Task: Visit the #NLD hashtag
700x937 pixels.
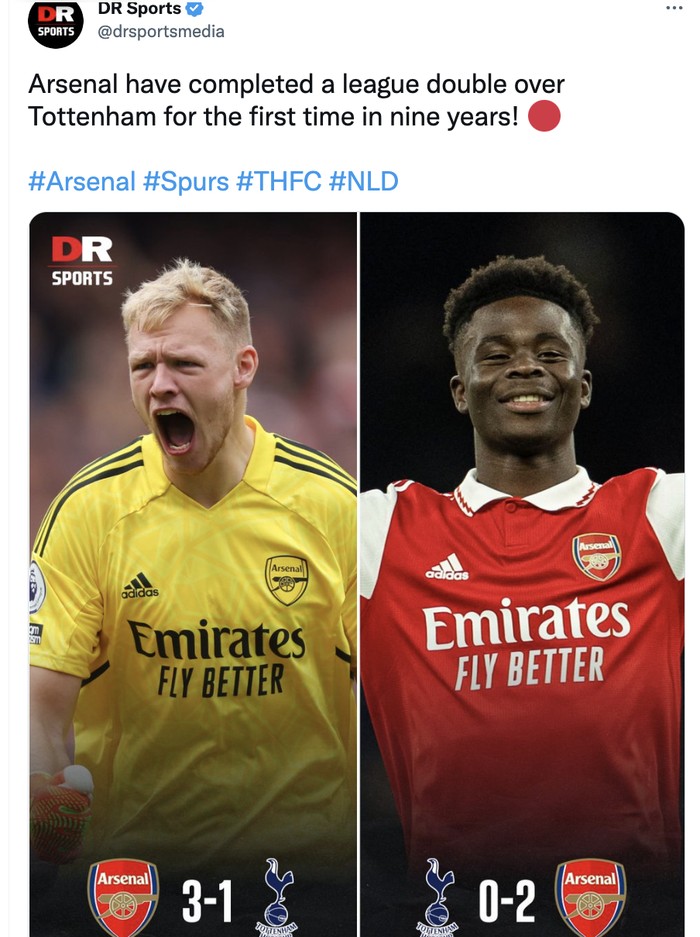Action: [x=363, y=181]
